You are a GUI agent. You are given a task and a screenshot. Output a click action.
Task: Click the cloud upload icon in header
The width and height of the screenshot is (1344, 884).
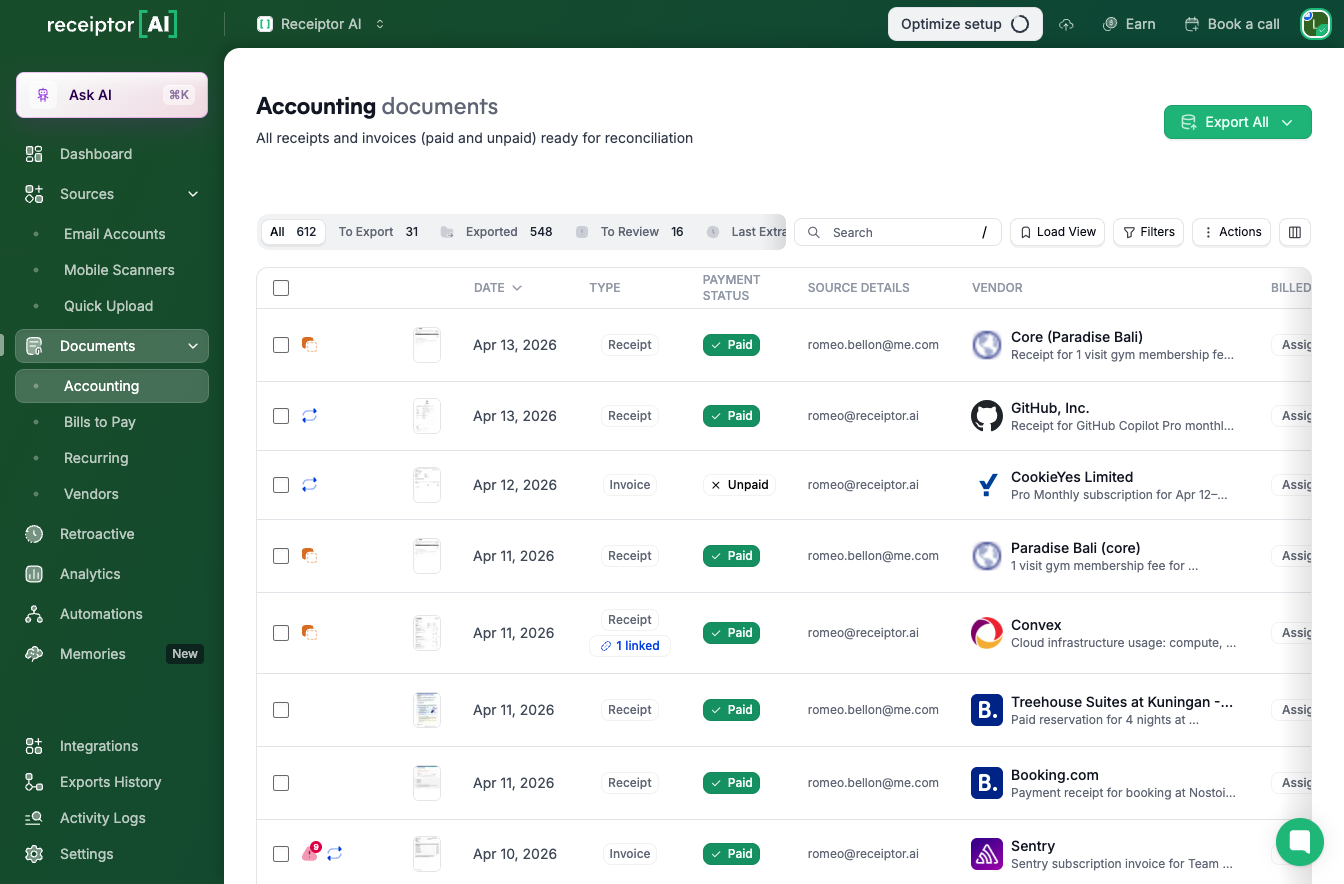pyautogui.click(x=1066, y=24)
